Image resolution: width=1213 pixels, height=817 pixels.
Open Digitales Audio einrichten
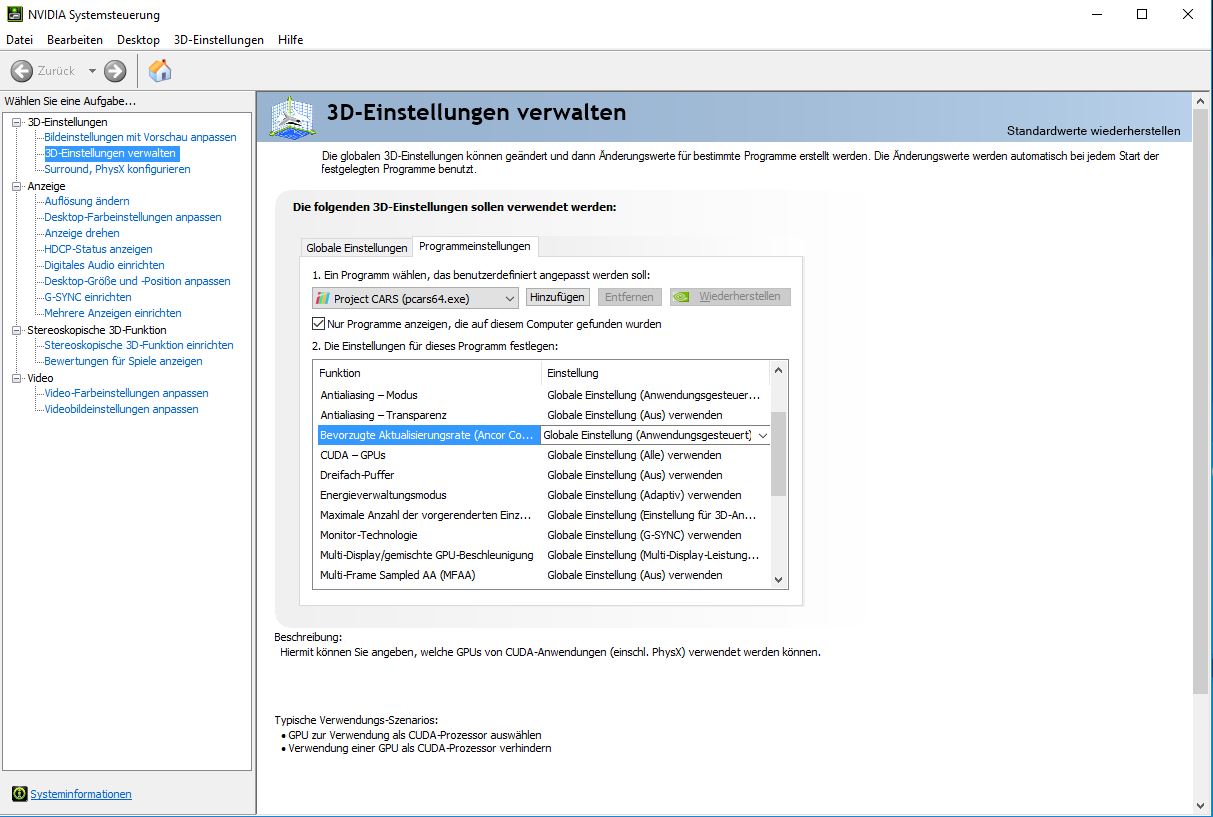click(x=104, y=265)
